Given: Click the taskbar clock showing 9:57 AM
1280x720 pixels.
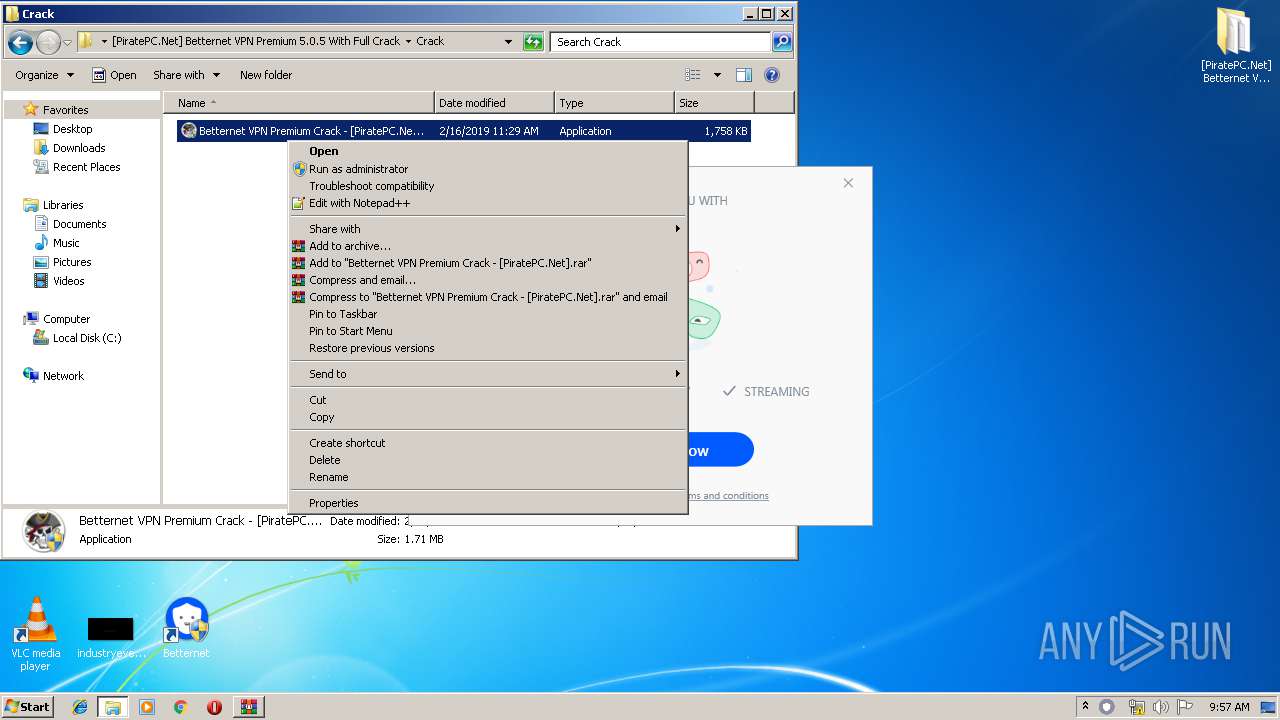Looking at the screenshot, I should pos(1229,707).
